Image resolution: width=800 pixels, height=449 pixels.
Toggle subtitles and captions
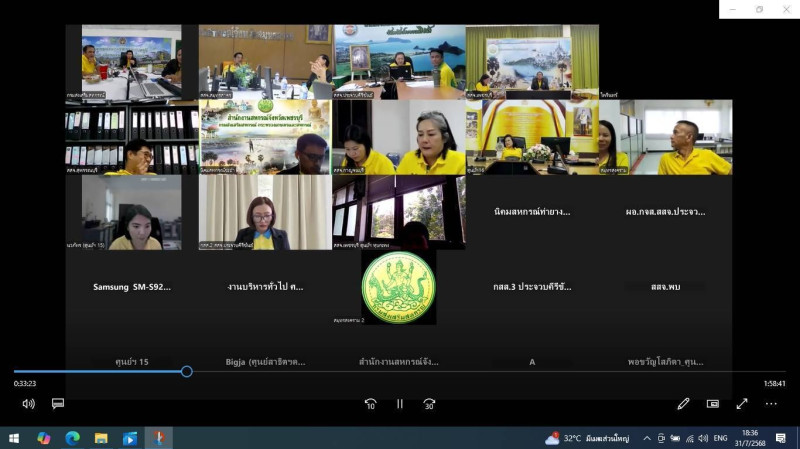pyautogui.click(x=58, y=404)
